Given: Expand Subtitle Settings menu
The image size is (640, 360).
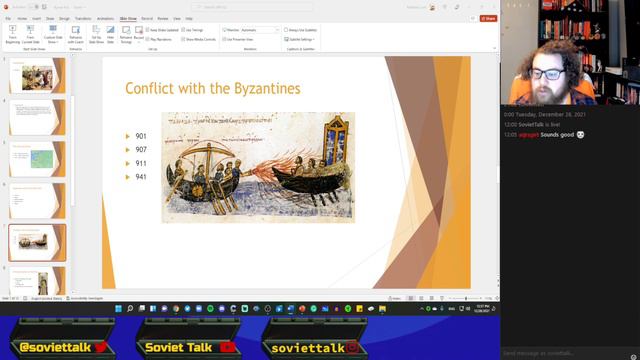Looking at the screenshot, I should click(x=300, y=40).
